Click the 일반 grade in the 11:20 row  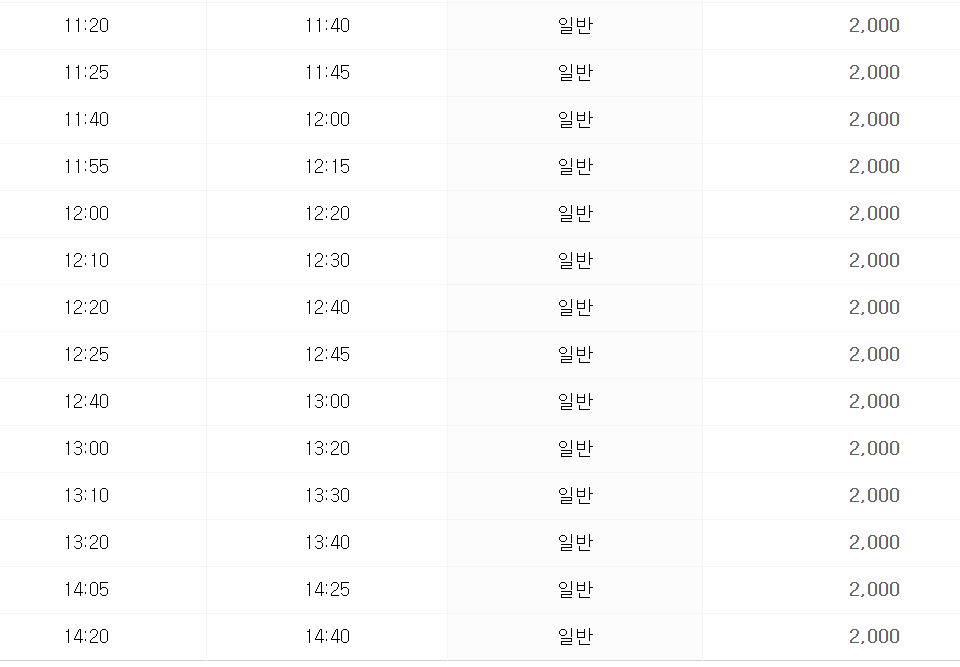pyautogui.click(x=575, y=25)
